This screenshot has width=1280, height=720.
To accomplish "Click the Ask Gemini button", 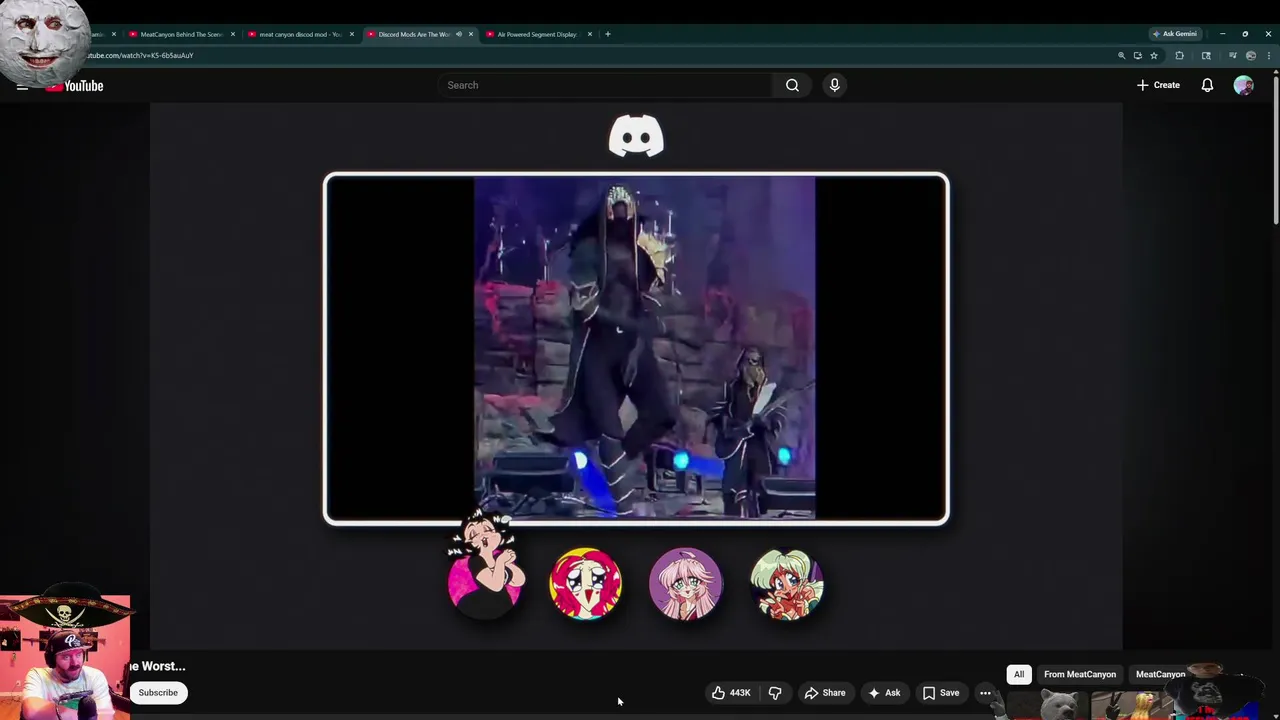I will (x=1175, y=34).
